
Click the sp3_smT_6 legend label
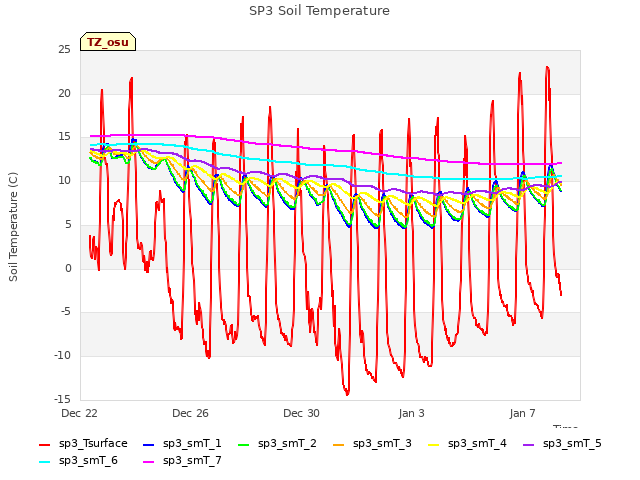pyautogui.click(x=88, y=461)
